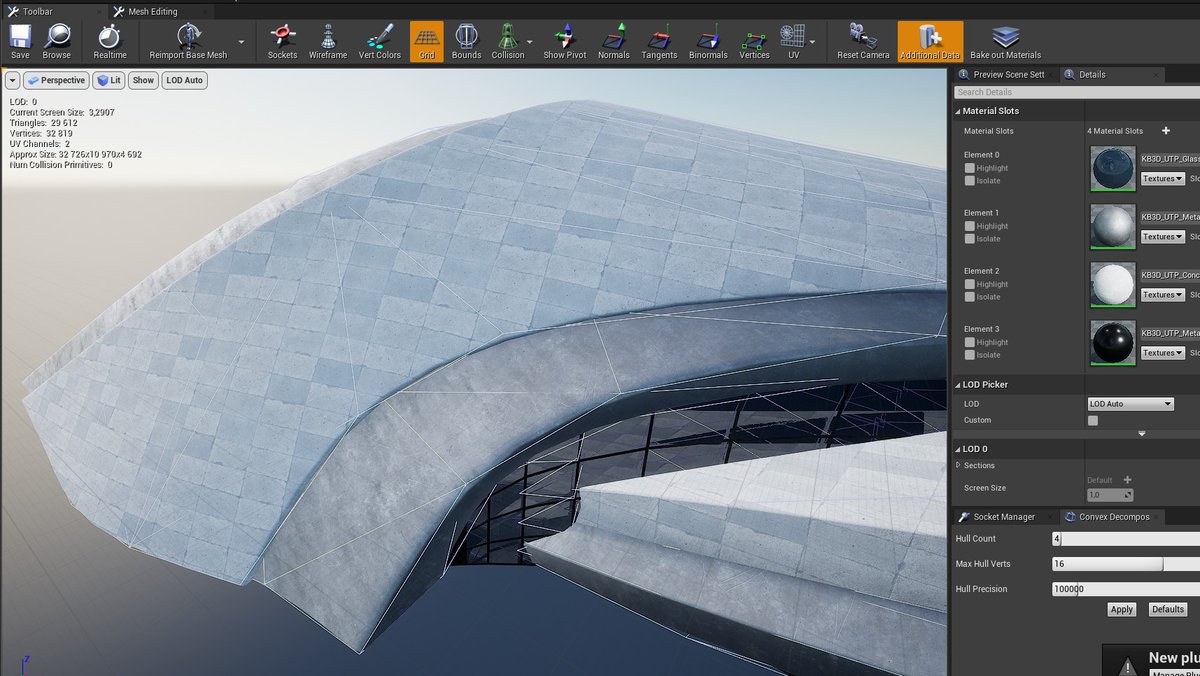Enable Highlight for Element 2
The image size is (1200, 676).
tap(969, 284)
